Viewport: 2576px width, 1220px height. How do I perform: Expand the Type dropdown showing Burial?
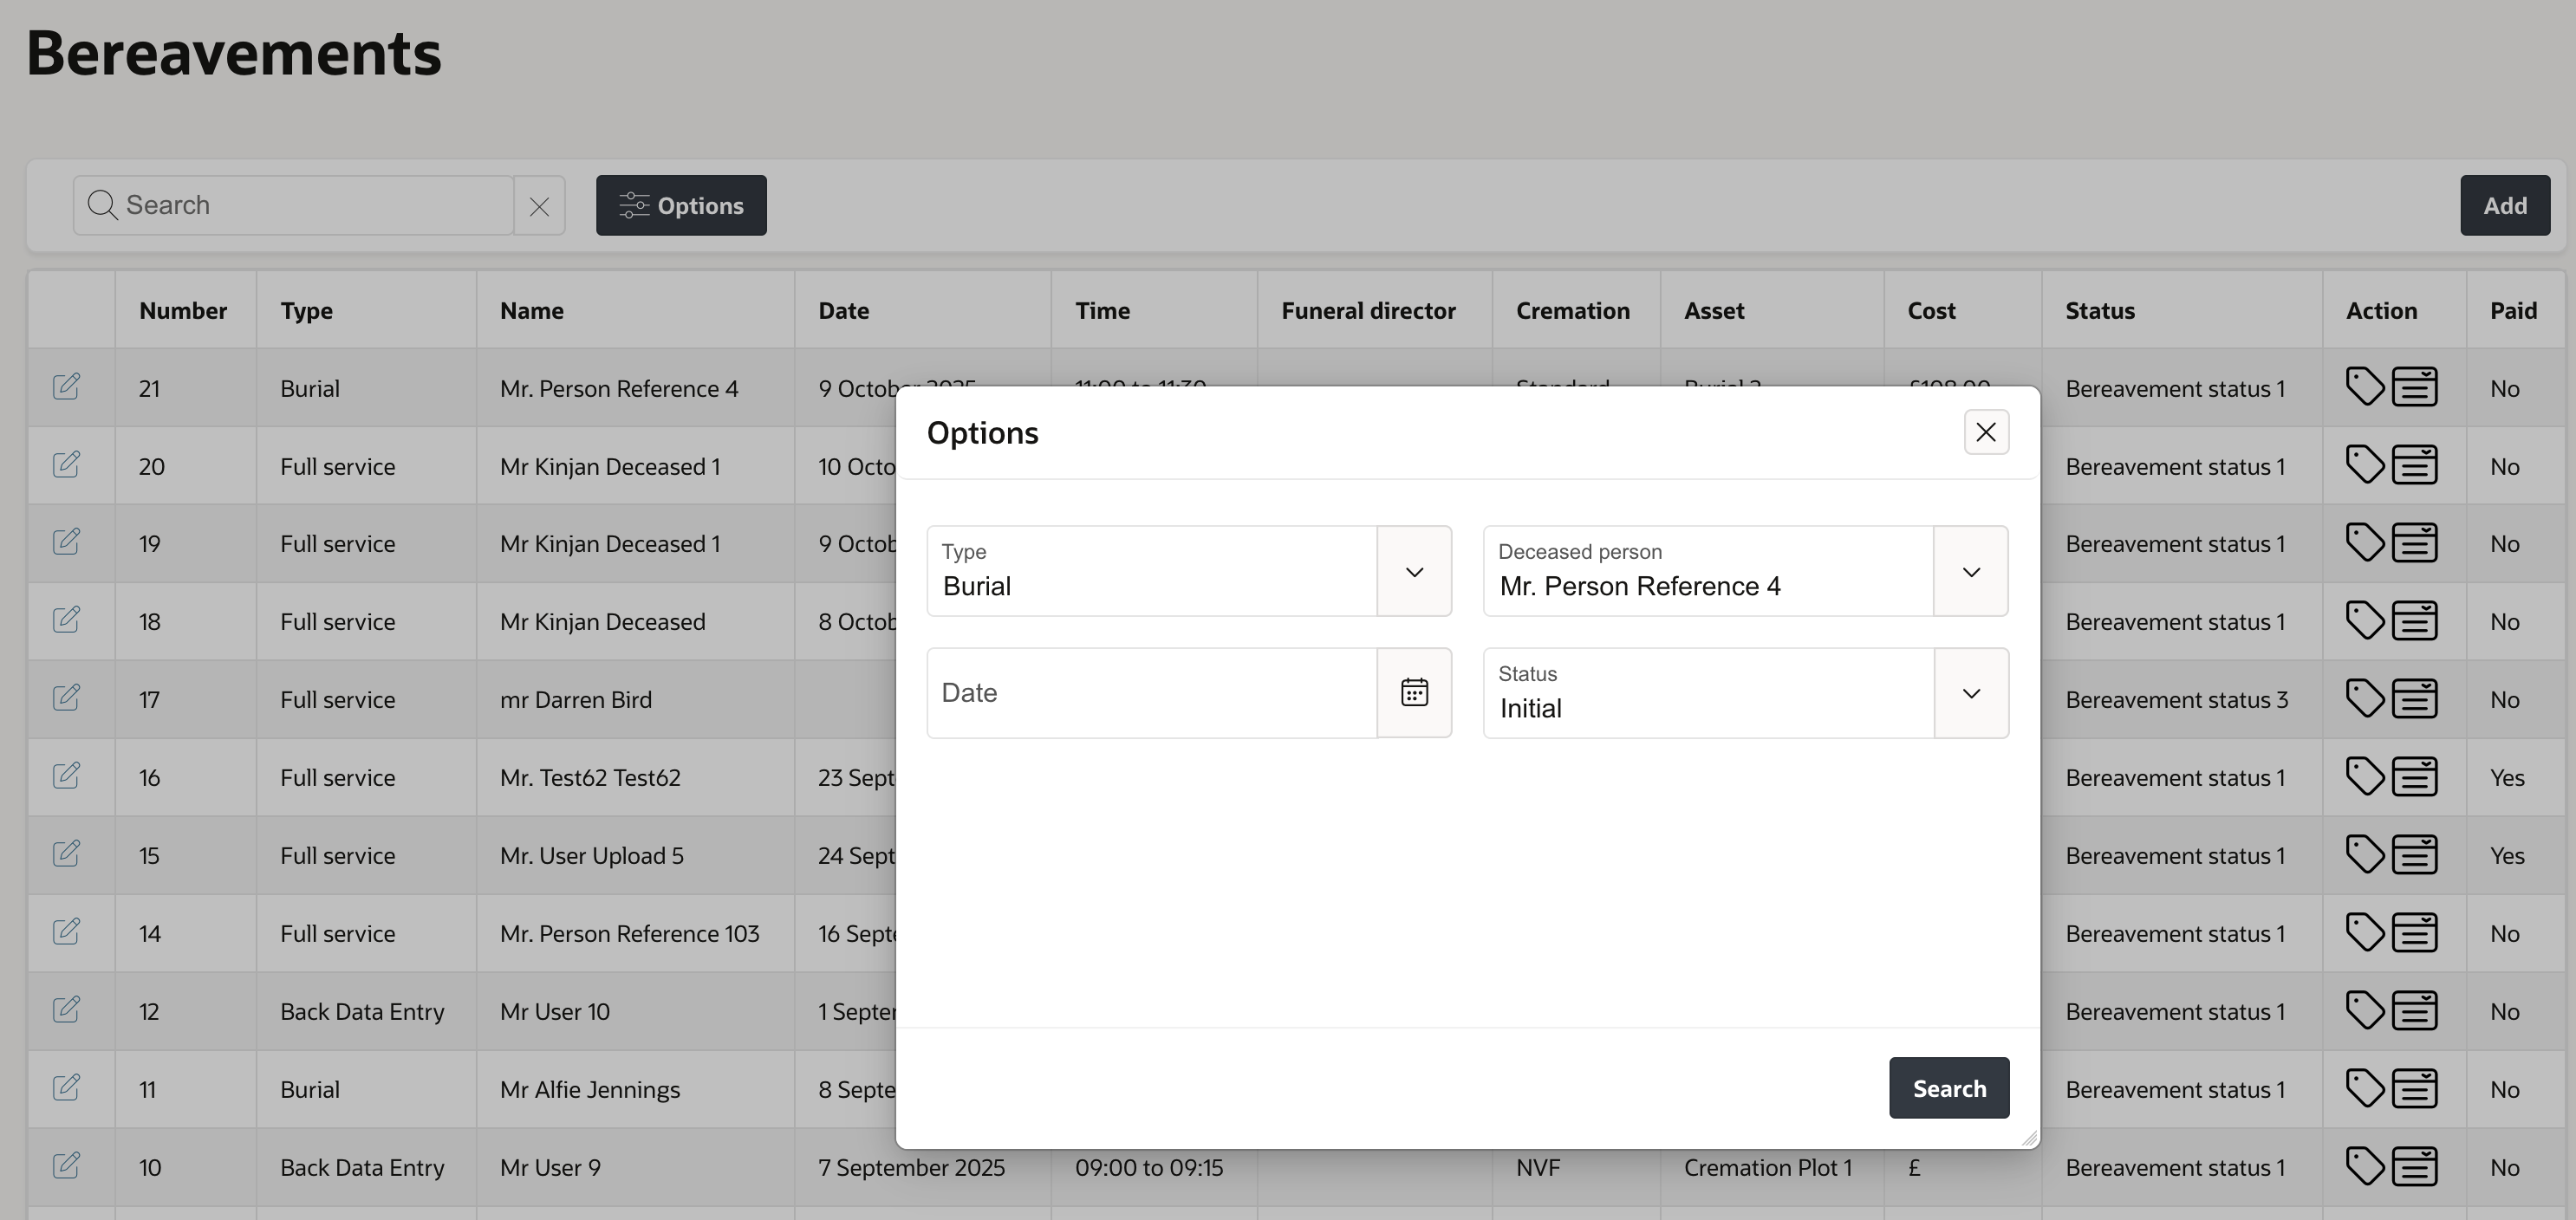(1414, 572)
